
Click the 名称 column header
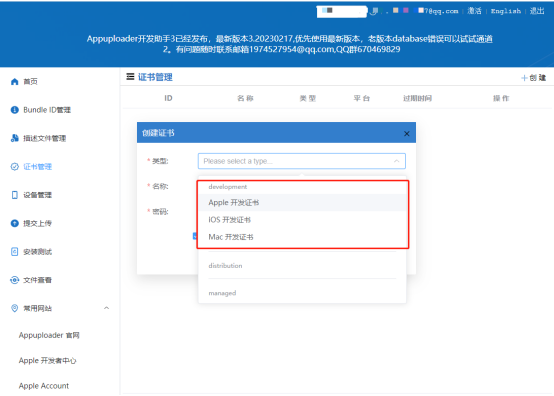(x=245, y=98)
